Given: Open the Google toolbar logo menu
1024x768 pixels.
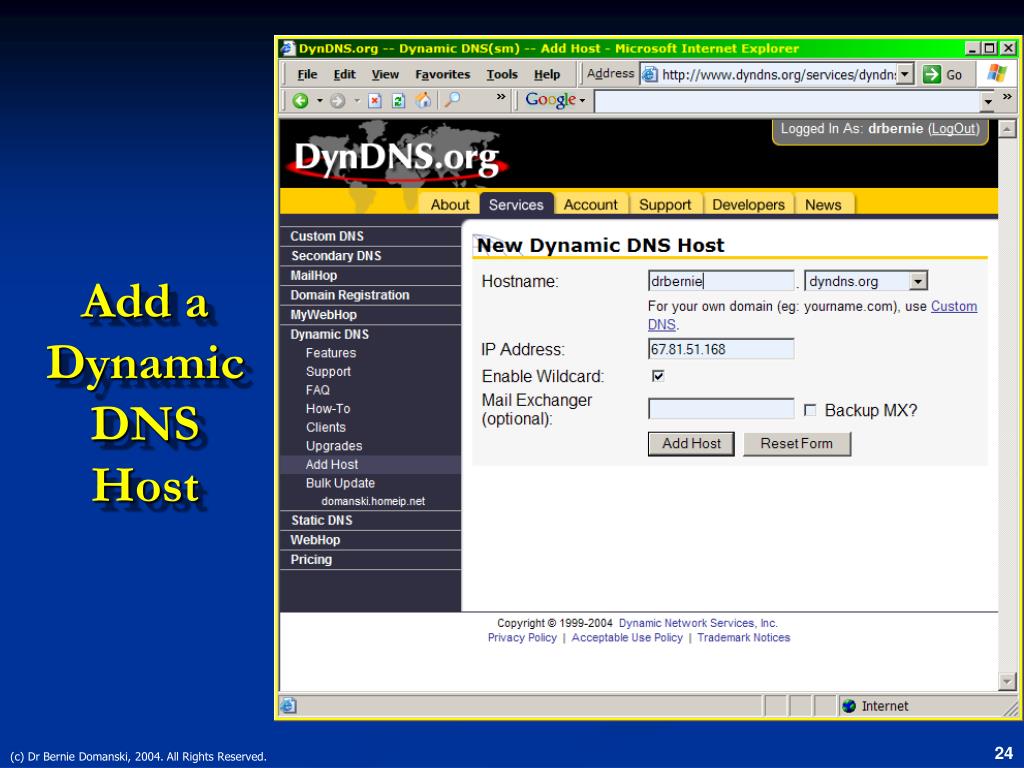Looking at the screenshot, I should click(x=555, y=100).
